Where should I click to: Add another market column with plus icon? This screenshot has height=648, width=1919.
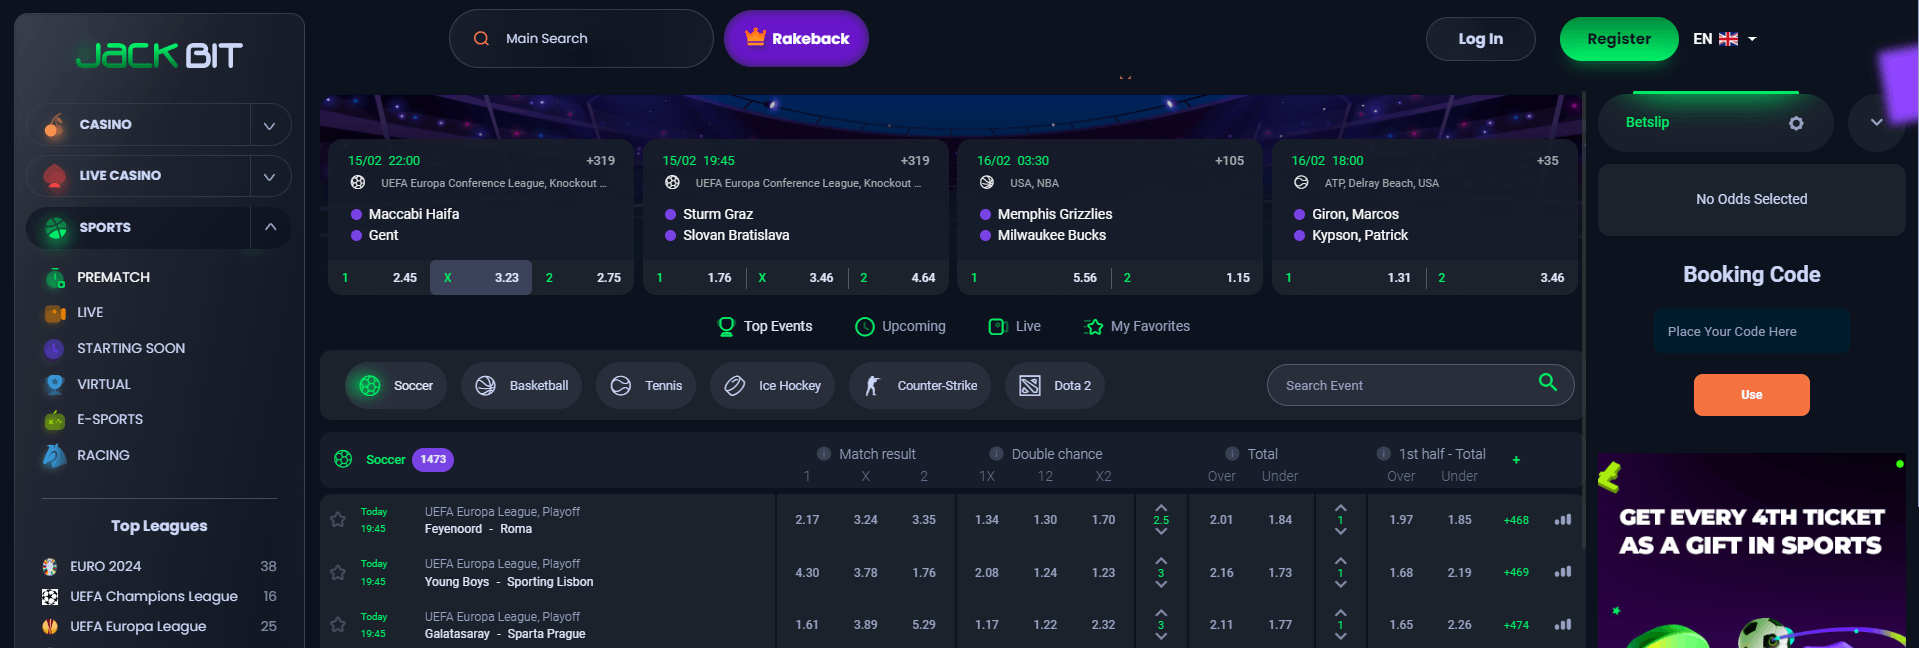tap(1516, 460)
